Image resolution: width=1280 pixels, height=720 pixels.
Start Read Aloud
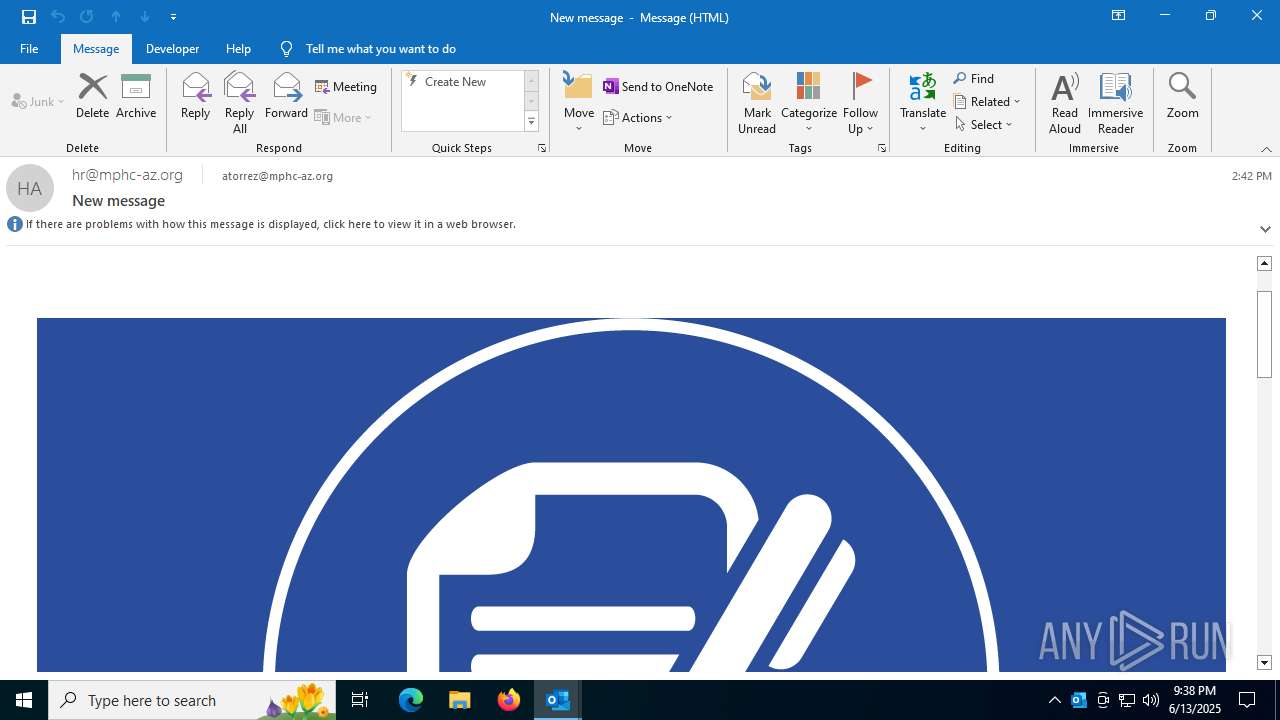(1065, 102)
